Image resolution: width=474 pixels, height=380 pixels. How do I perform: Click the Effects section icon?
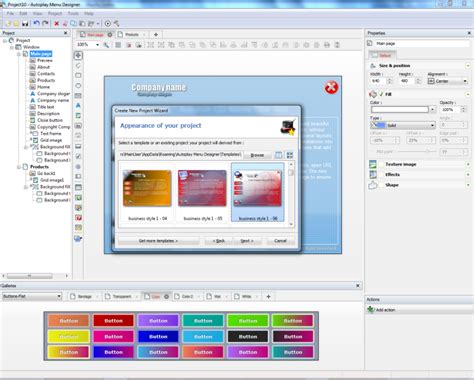[x=373, y=175]
